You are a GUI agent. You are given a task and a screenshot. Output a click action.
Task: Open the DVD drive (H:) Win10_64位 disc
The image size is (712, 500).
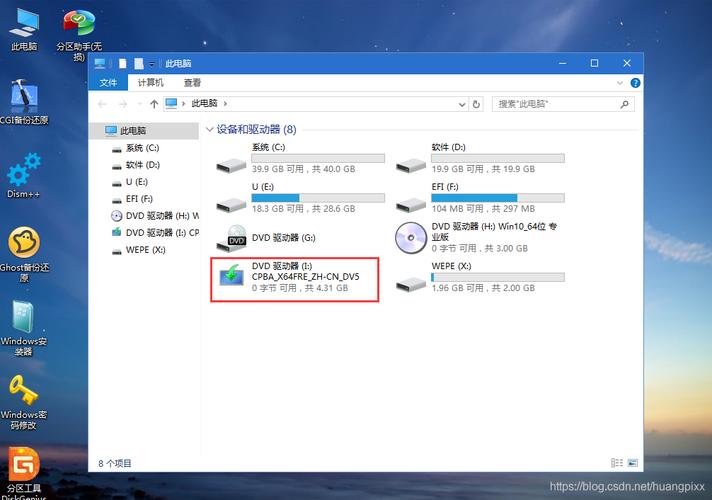[x=411, y=238]
